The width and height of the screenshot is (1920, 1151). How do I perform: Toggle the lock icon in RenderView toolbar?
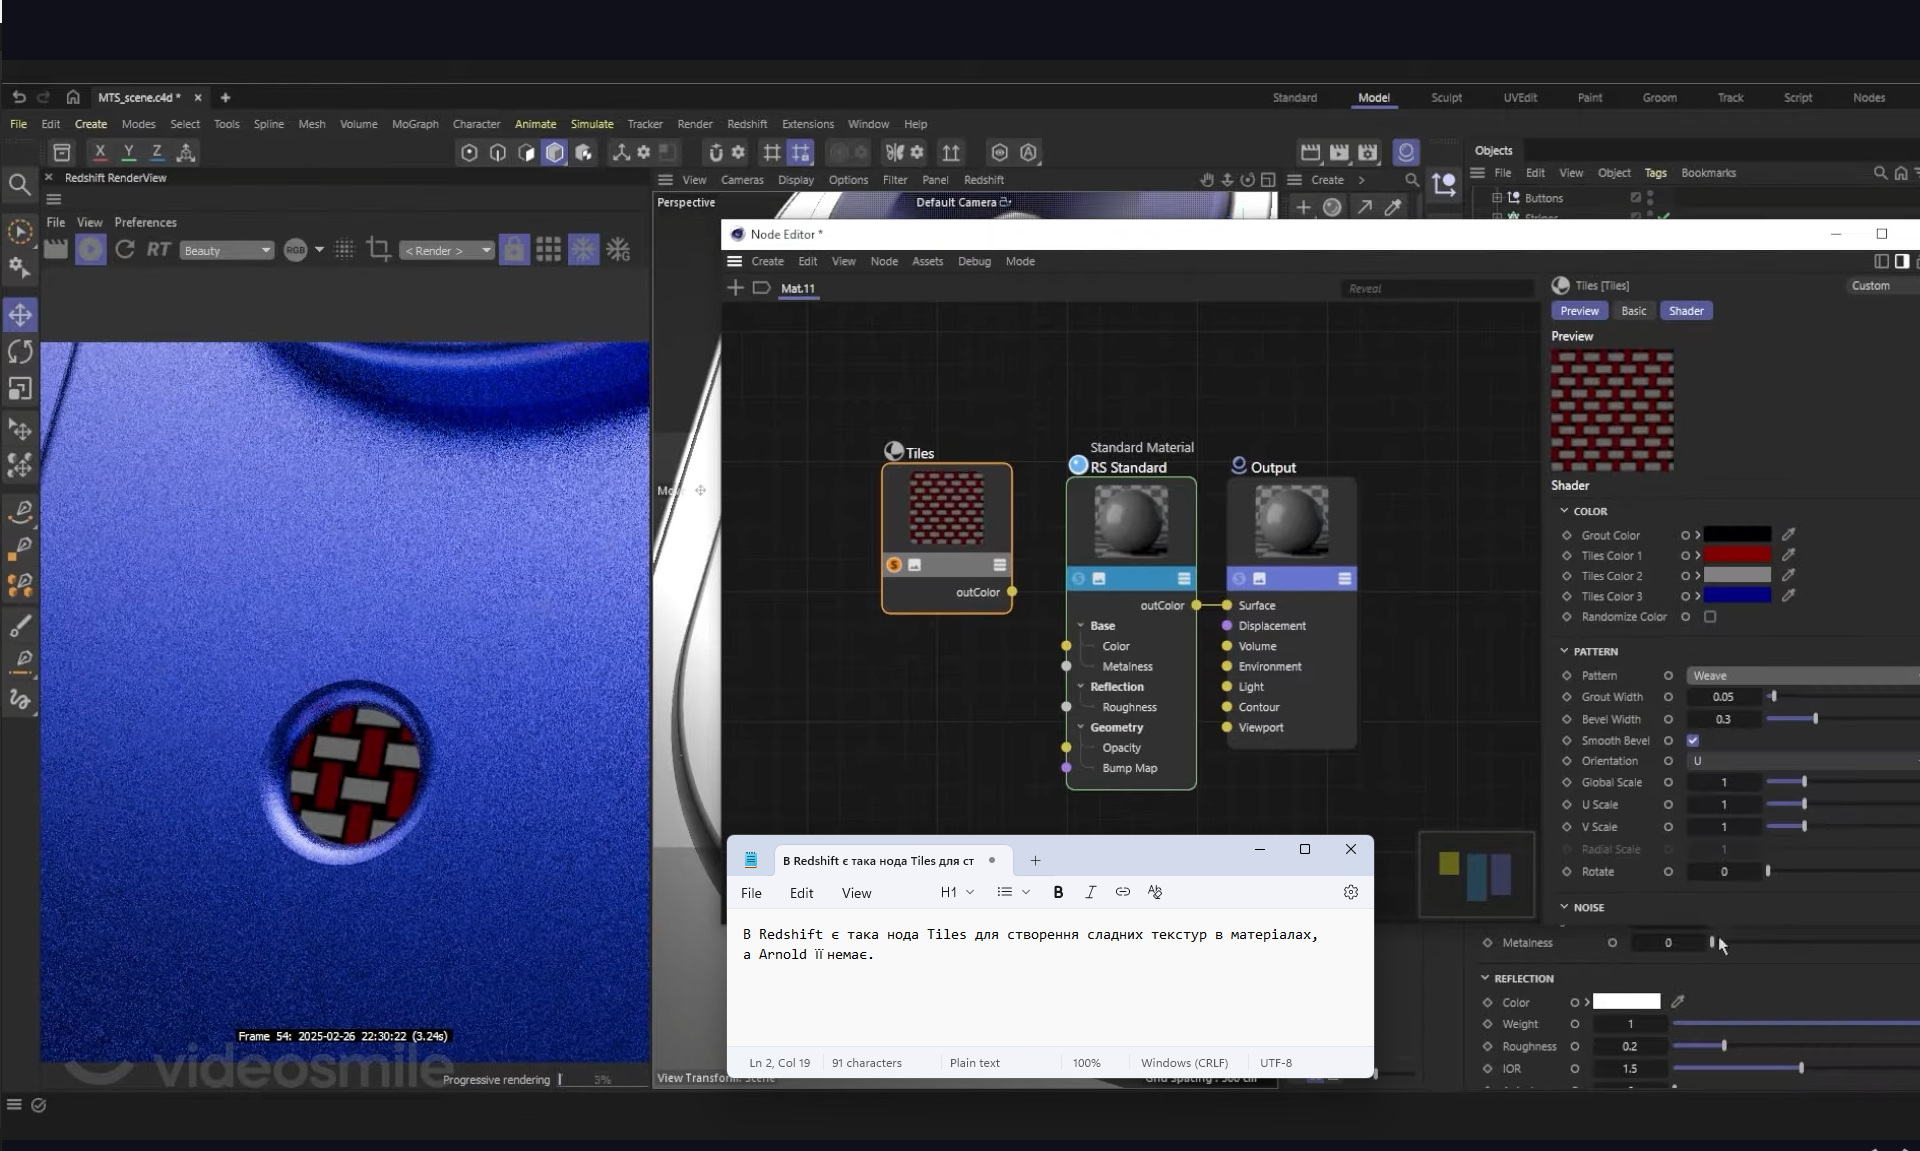tap(514, 250)
